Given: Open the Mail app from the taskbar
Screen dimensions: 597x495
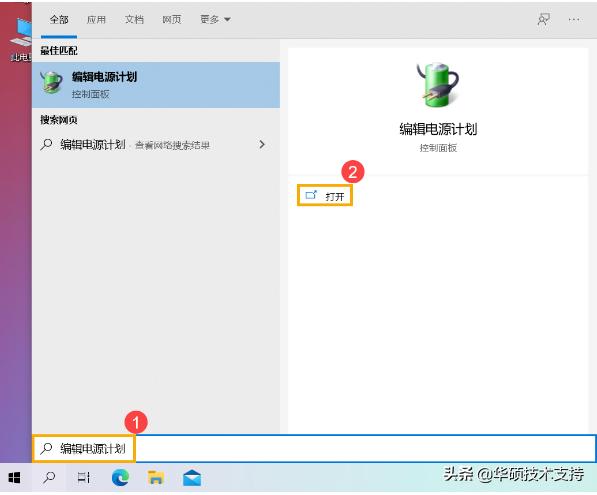Looking at the screenshot, I should [192, 477].
